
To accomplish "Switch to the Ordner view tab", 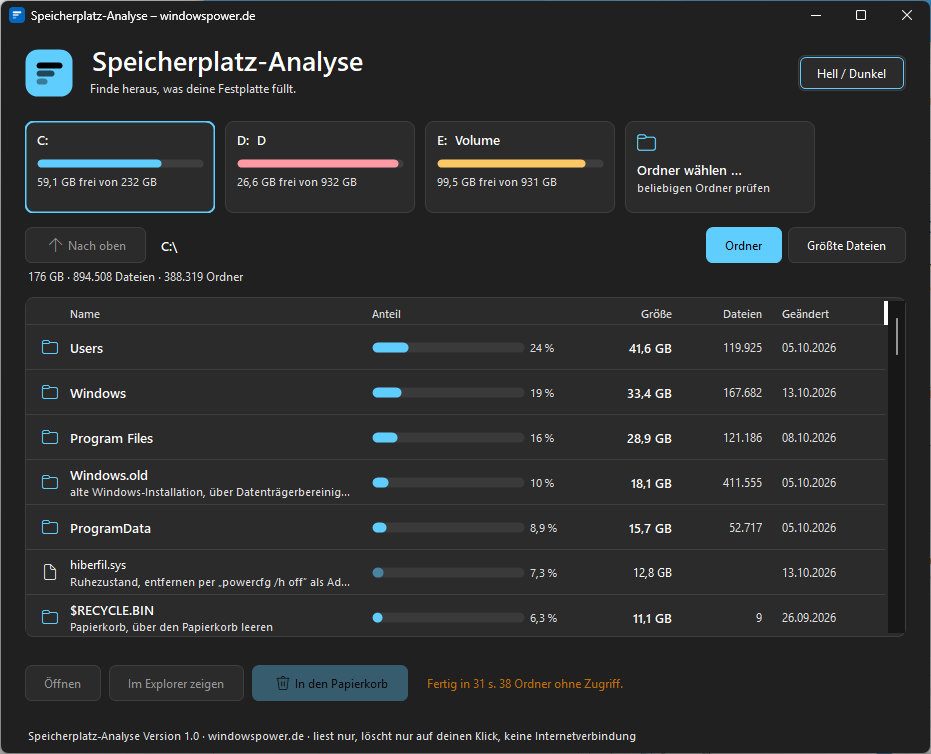I will pos(743,245).
